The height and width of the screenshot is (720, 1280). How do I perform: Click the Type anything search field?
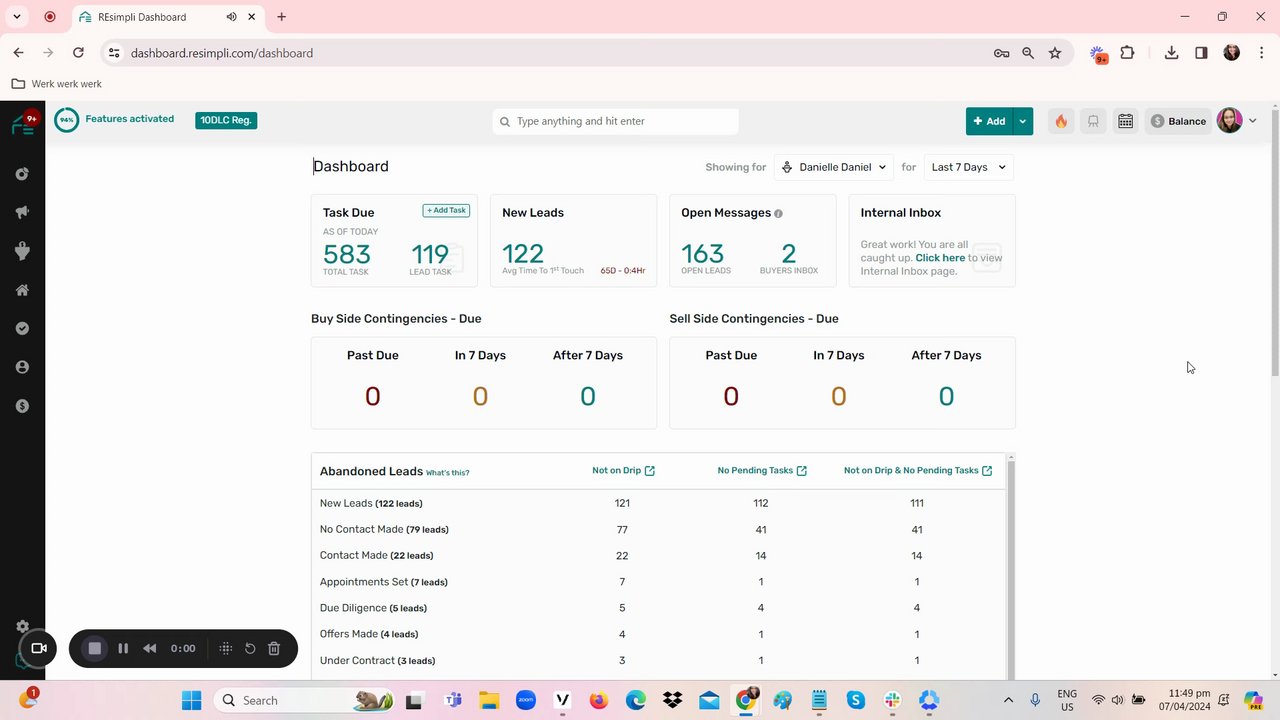pos(615,121)
